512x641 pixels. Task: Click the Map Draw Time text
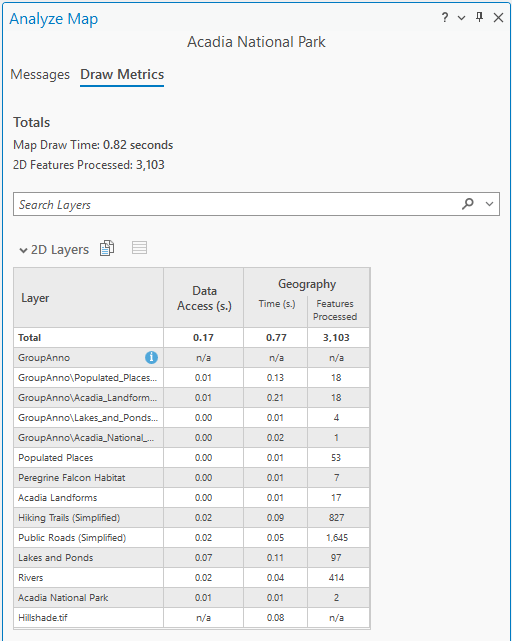coord(93,145)
